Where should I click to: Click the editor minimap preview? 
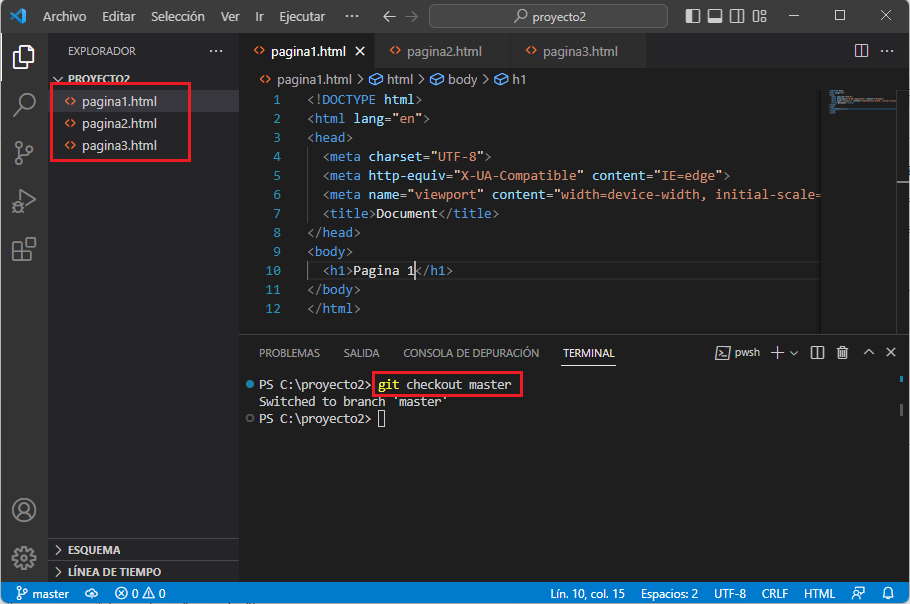(x=861, y=102)
